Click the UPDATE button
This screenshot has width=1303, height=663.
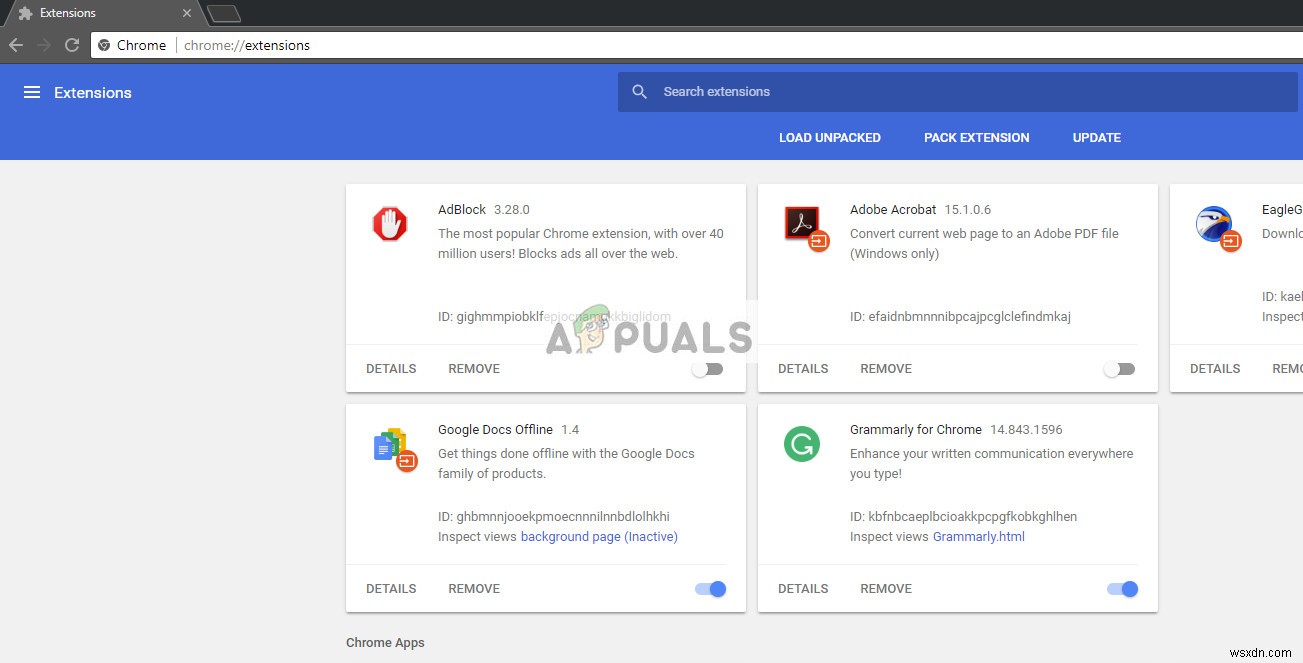(1097, 138)
